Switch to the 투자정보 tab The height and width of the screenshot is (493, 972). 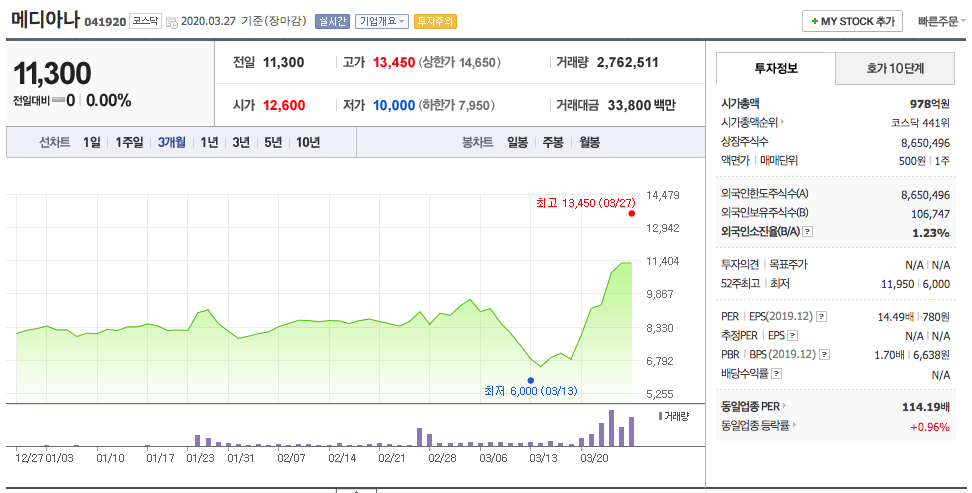click(x=775, y=68)
